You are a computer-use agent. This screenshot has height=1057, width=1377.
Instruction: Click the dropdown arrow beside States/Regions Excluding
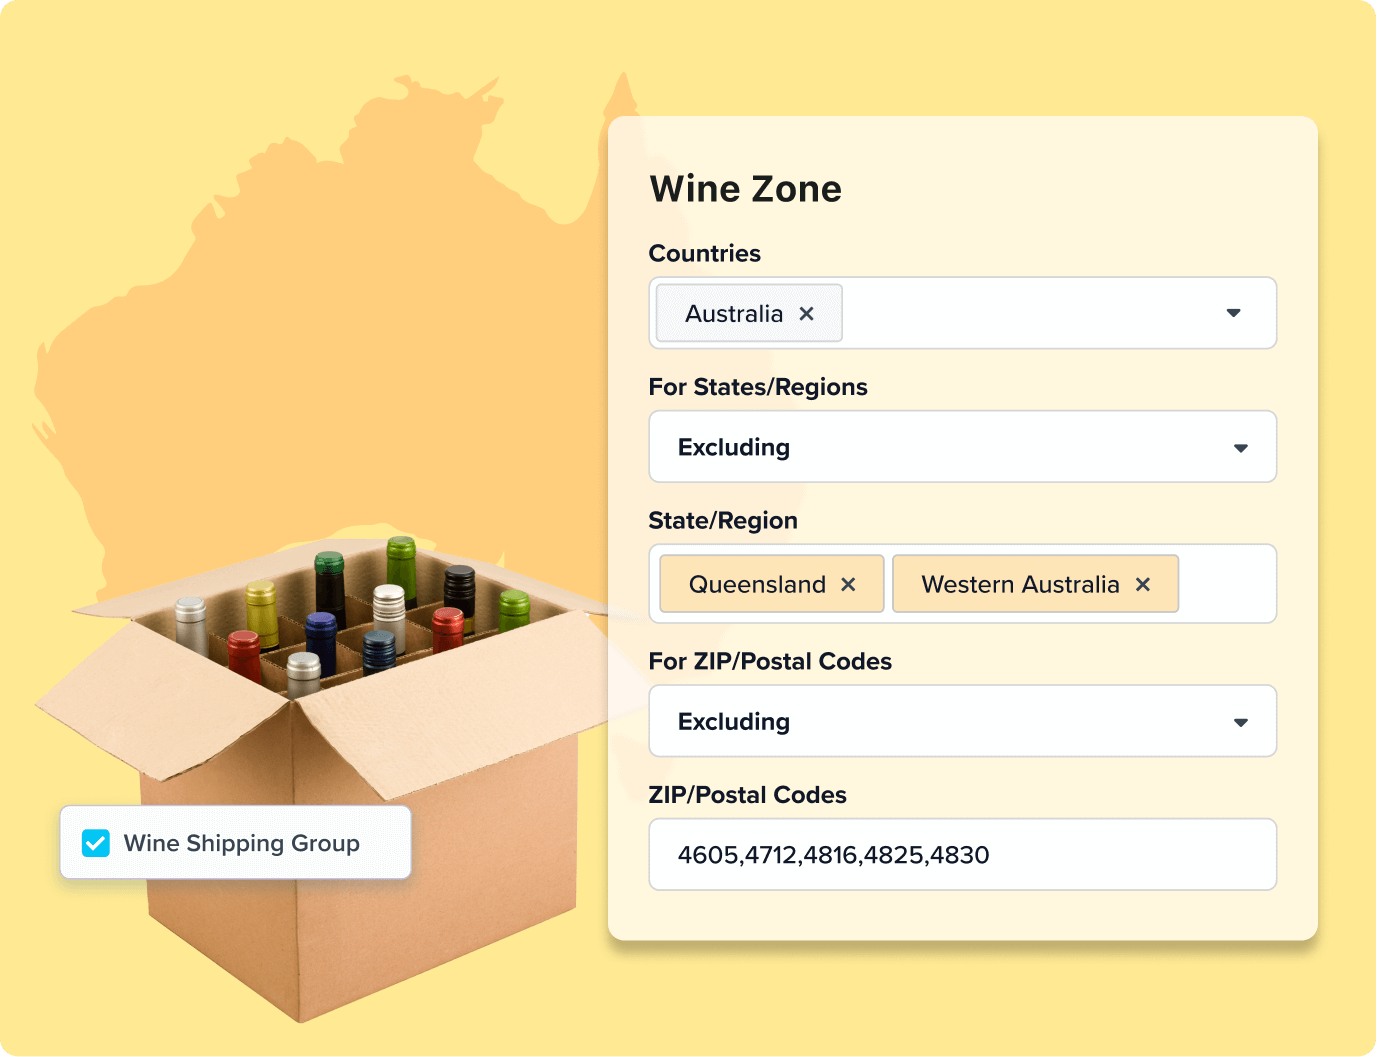[1239, 447]
